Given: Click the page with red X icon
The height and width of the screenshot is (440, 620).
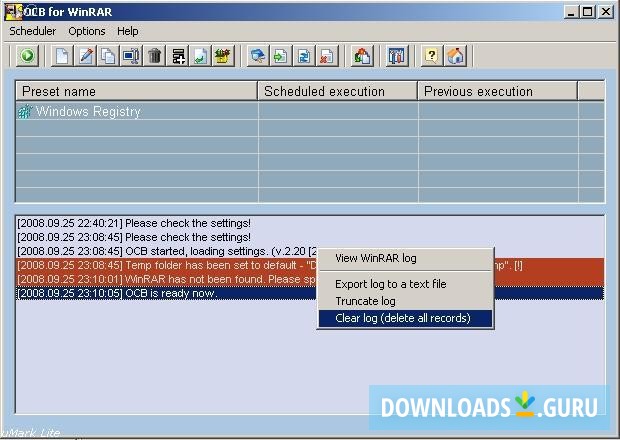Looking at the screenshot, I should [x=327, y=56].
